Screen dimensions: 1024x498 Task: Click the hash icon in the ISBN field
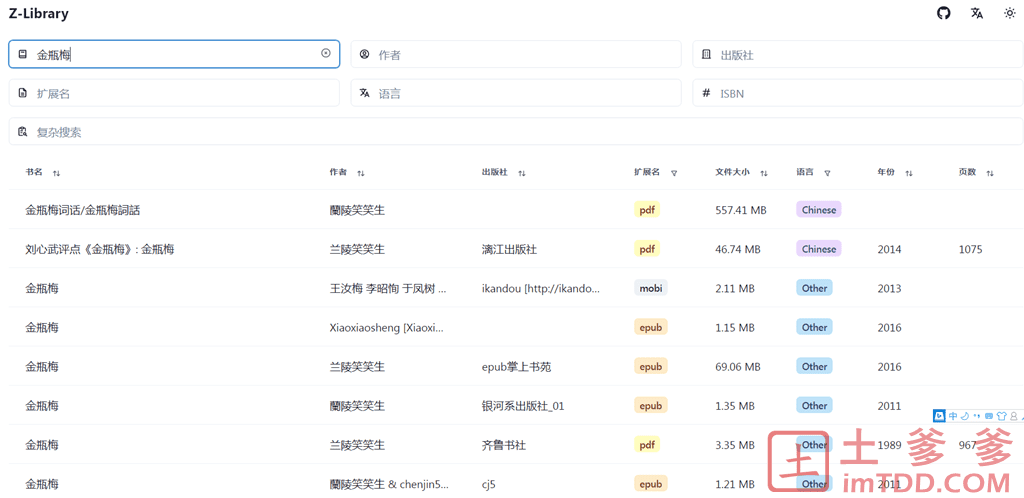[706, 93]
